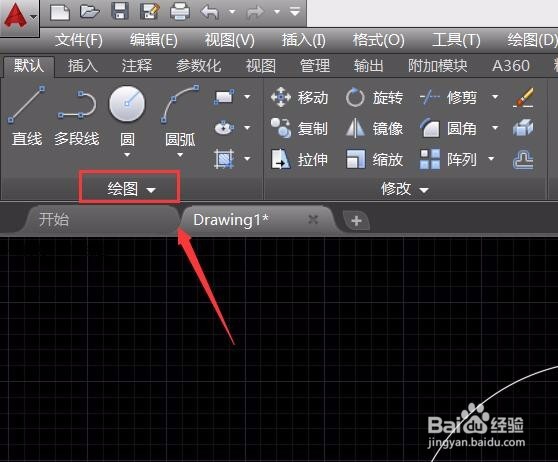558x462 pixels.
Task: Open the 工具(T) menu
Action: tap(456, 40)
